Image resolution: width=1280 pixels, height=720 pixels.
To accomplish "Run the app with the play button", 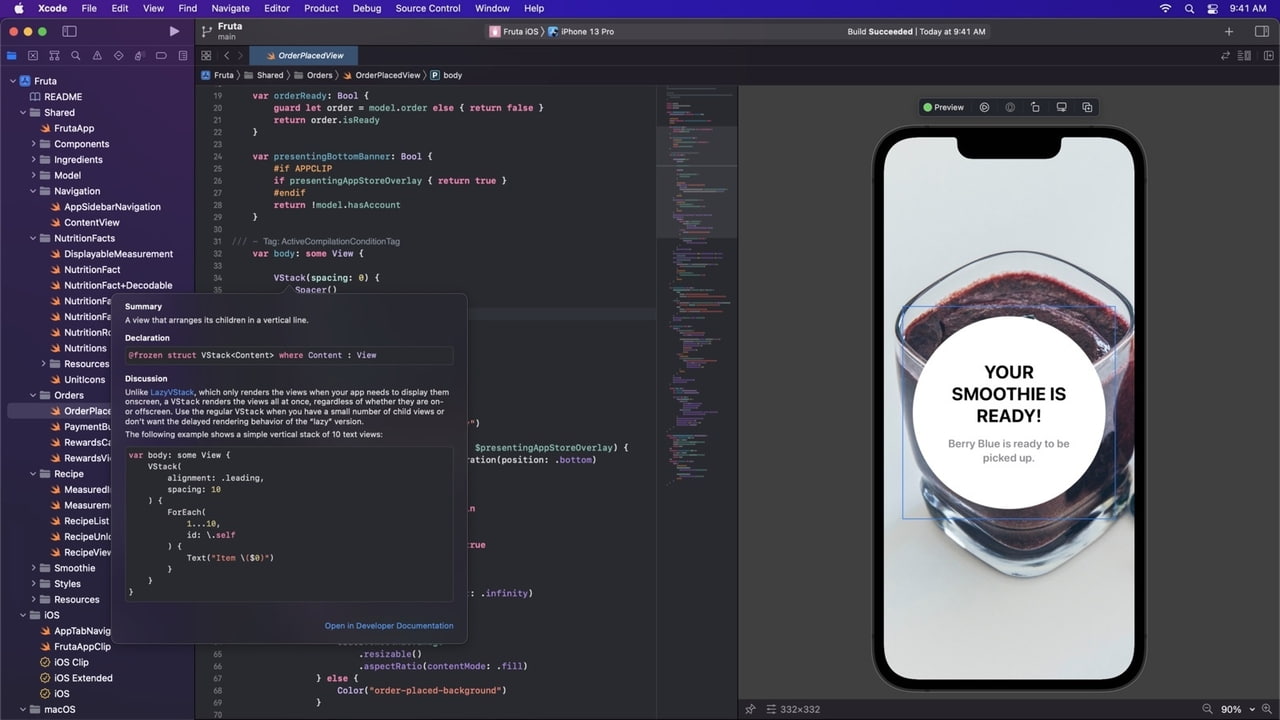I will tap(174, 31).
